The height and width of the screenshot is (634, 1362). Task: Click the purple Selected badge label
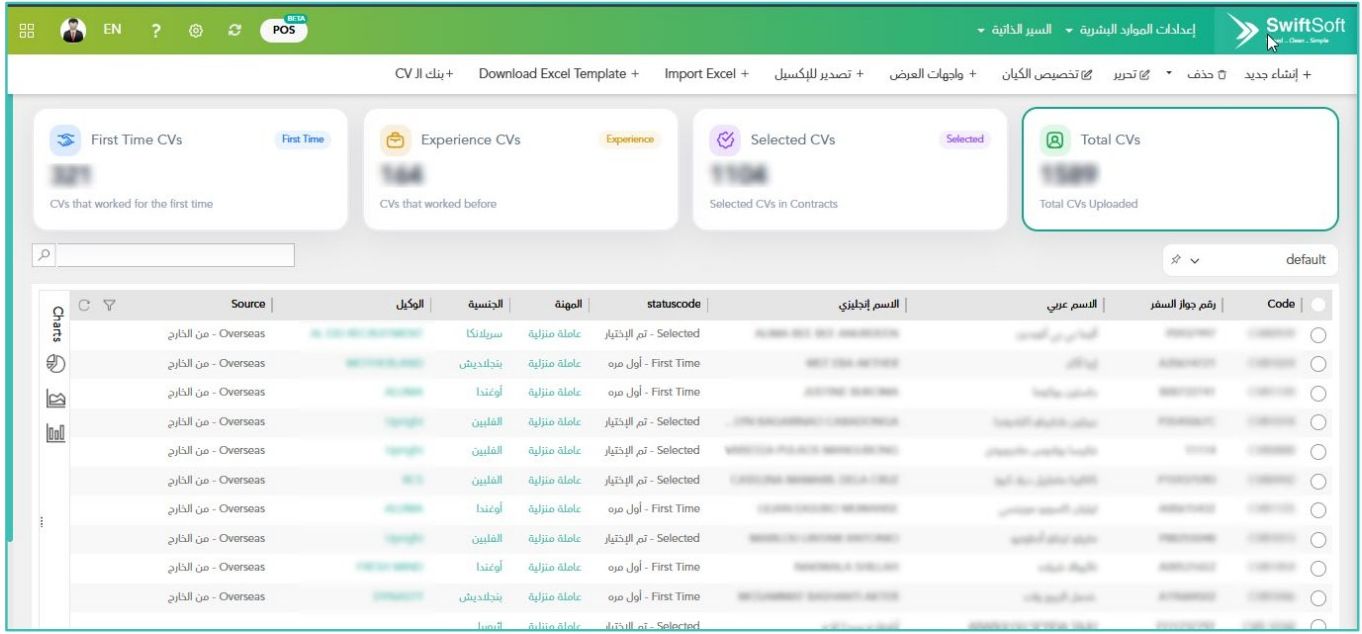pos(964,139)
